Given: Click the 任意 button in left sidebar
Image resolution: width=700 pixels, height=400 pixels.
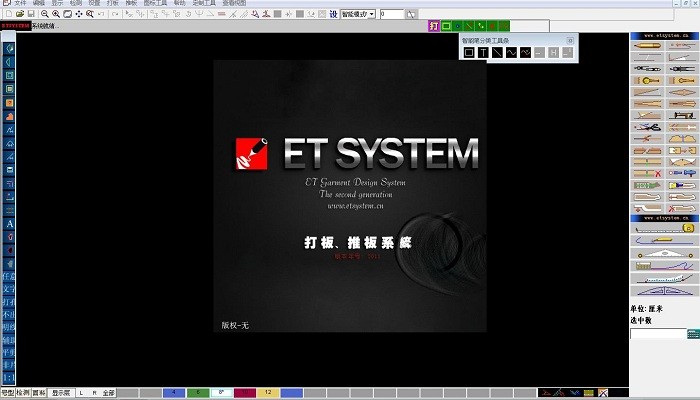Looking at the screenshot, I should click(x=9, y=276).
